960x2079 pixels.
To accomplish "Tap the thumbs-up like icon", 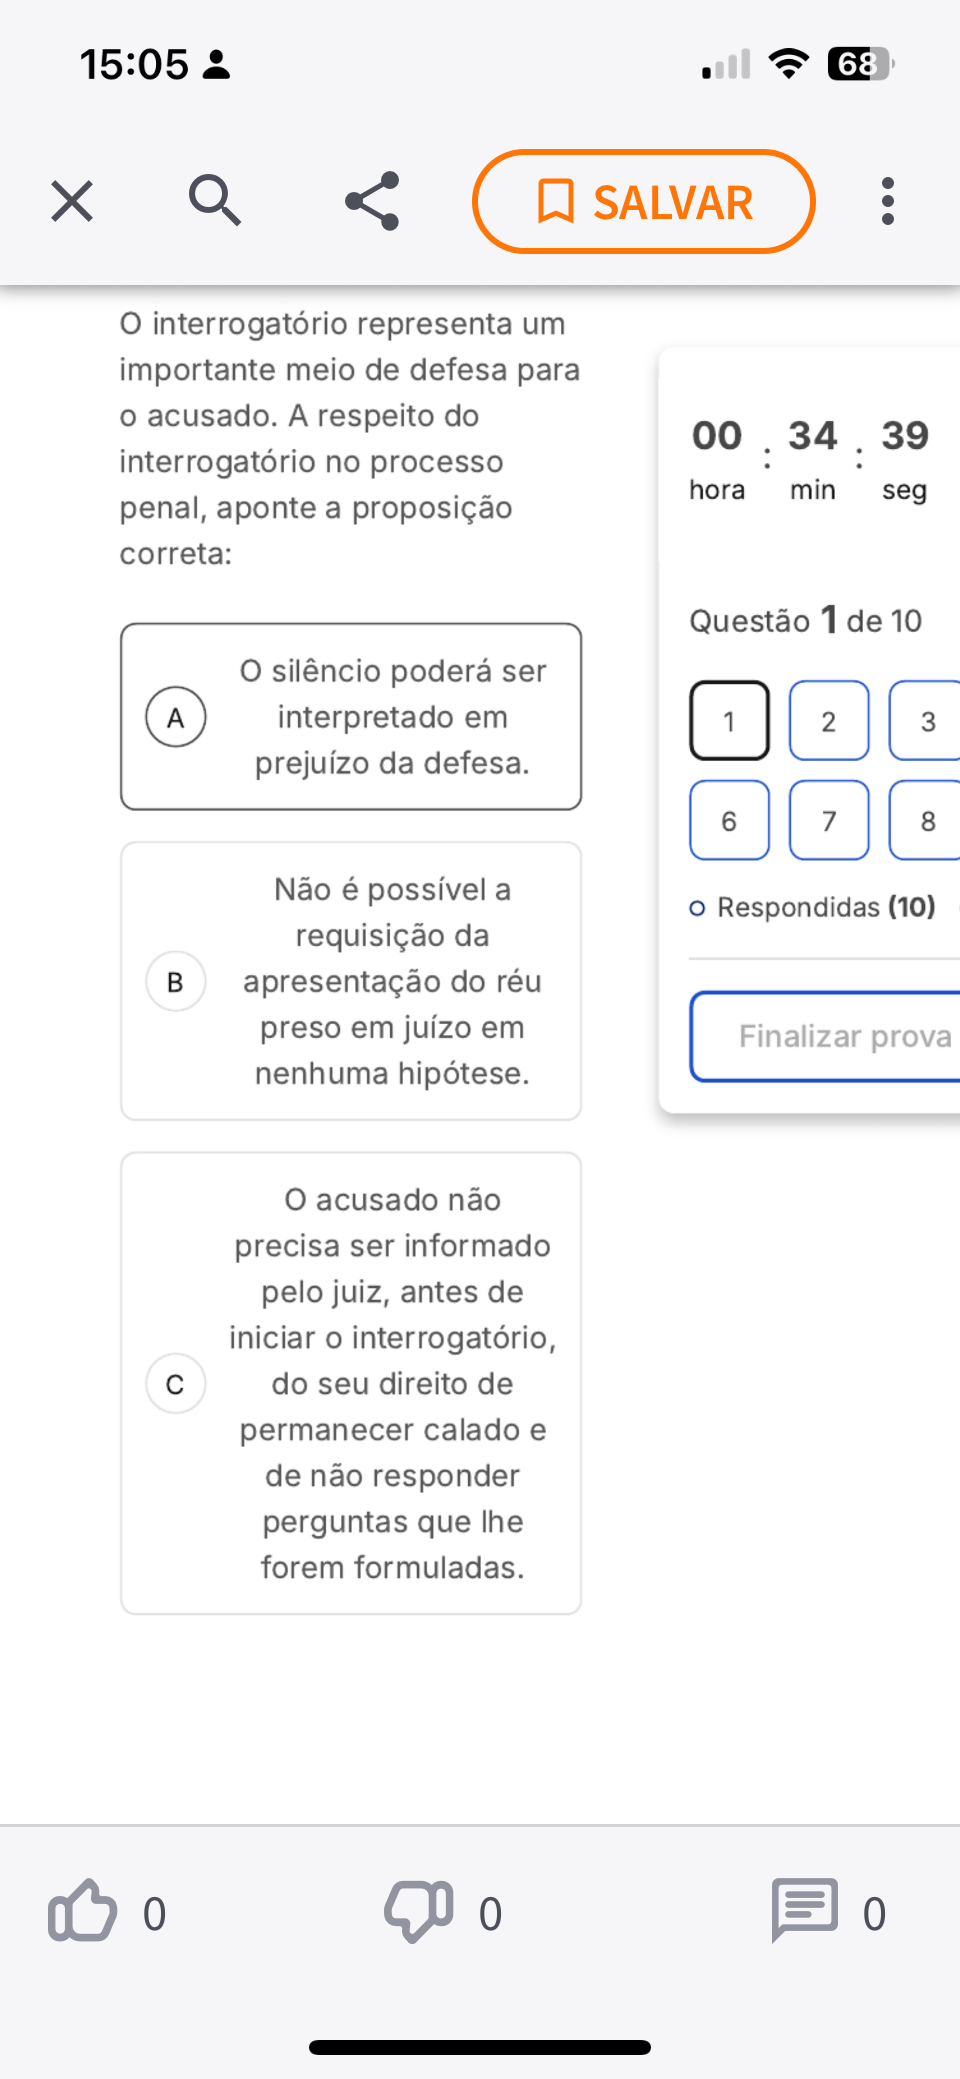I will [x=83, y=1911].
